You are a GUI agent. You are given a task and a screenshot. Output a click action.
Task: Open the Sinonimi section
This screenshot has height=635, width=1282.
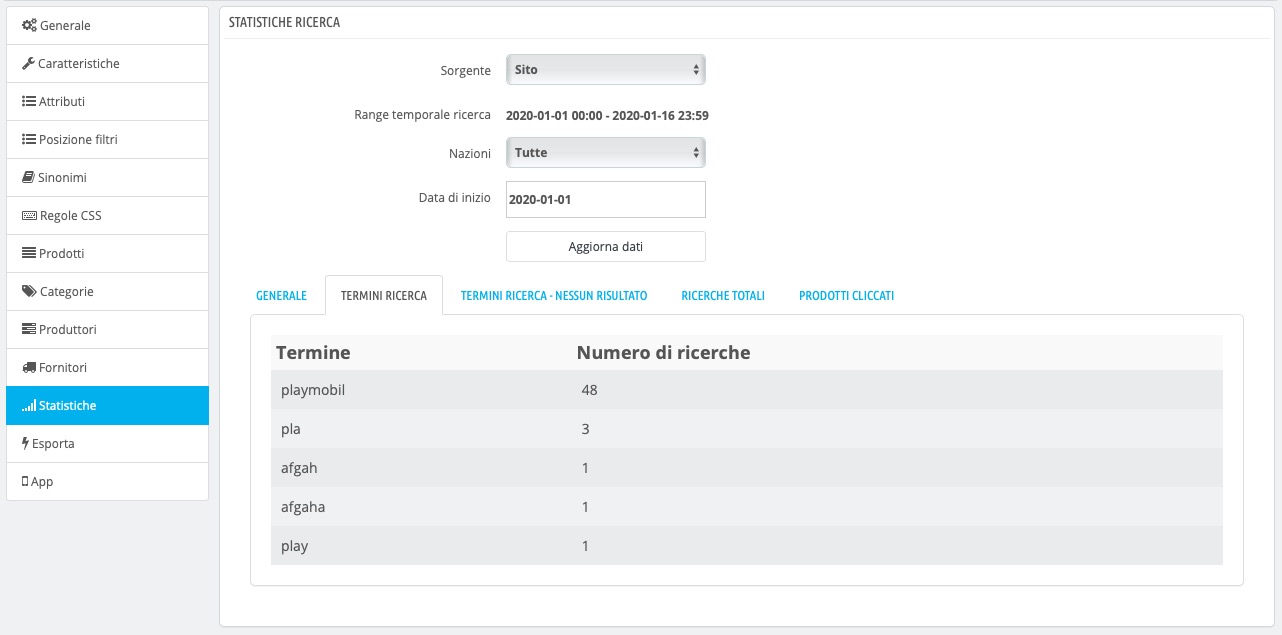pos(108,177)
